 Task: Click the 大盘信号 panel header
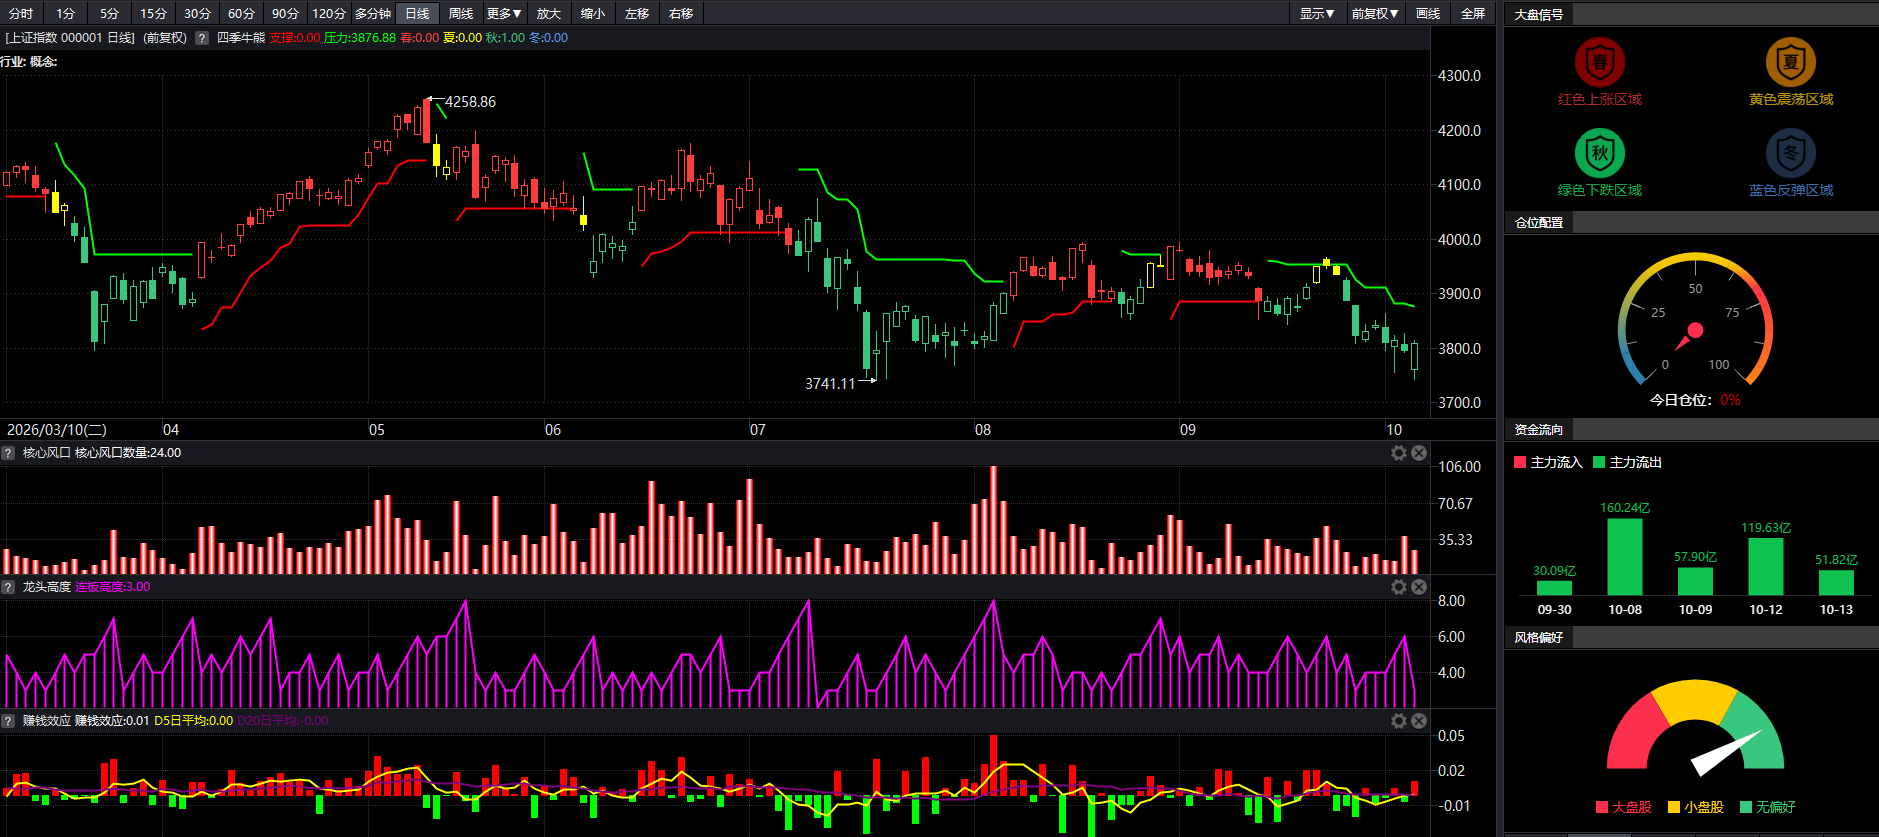(1539, 14)
